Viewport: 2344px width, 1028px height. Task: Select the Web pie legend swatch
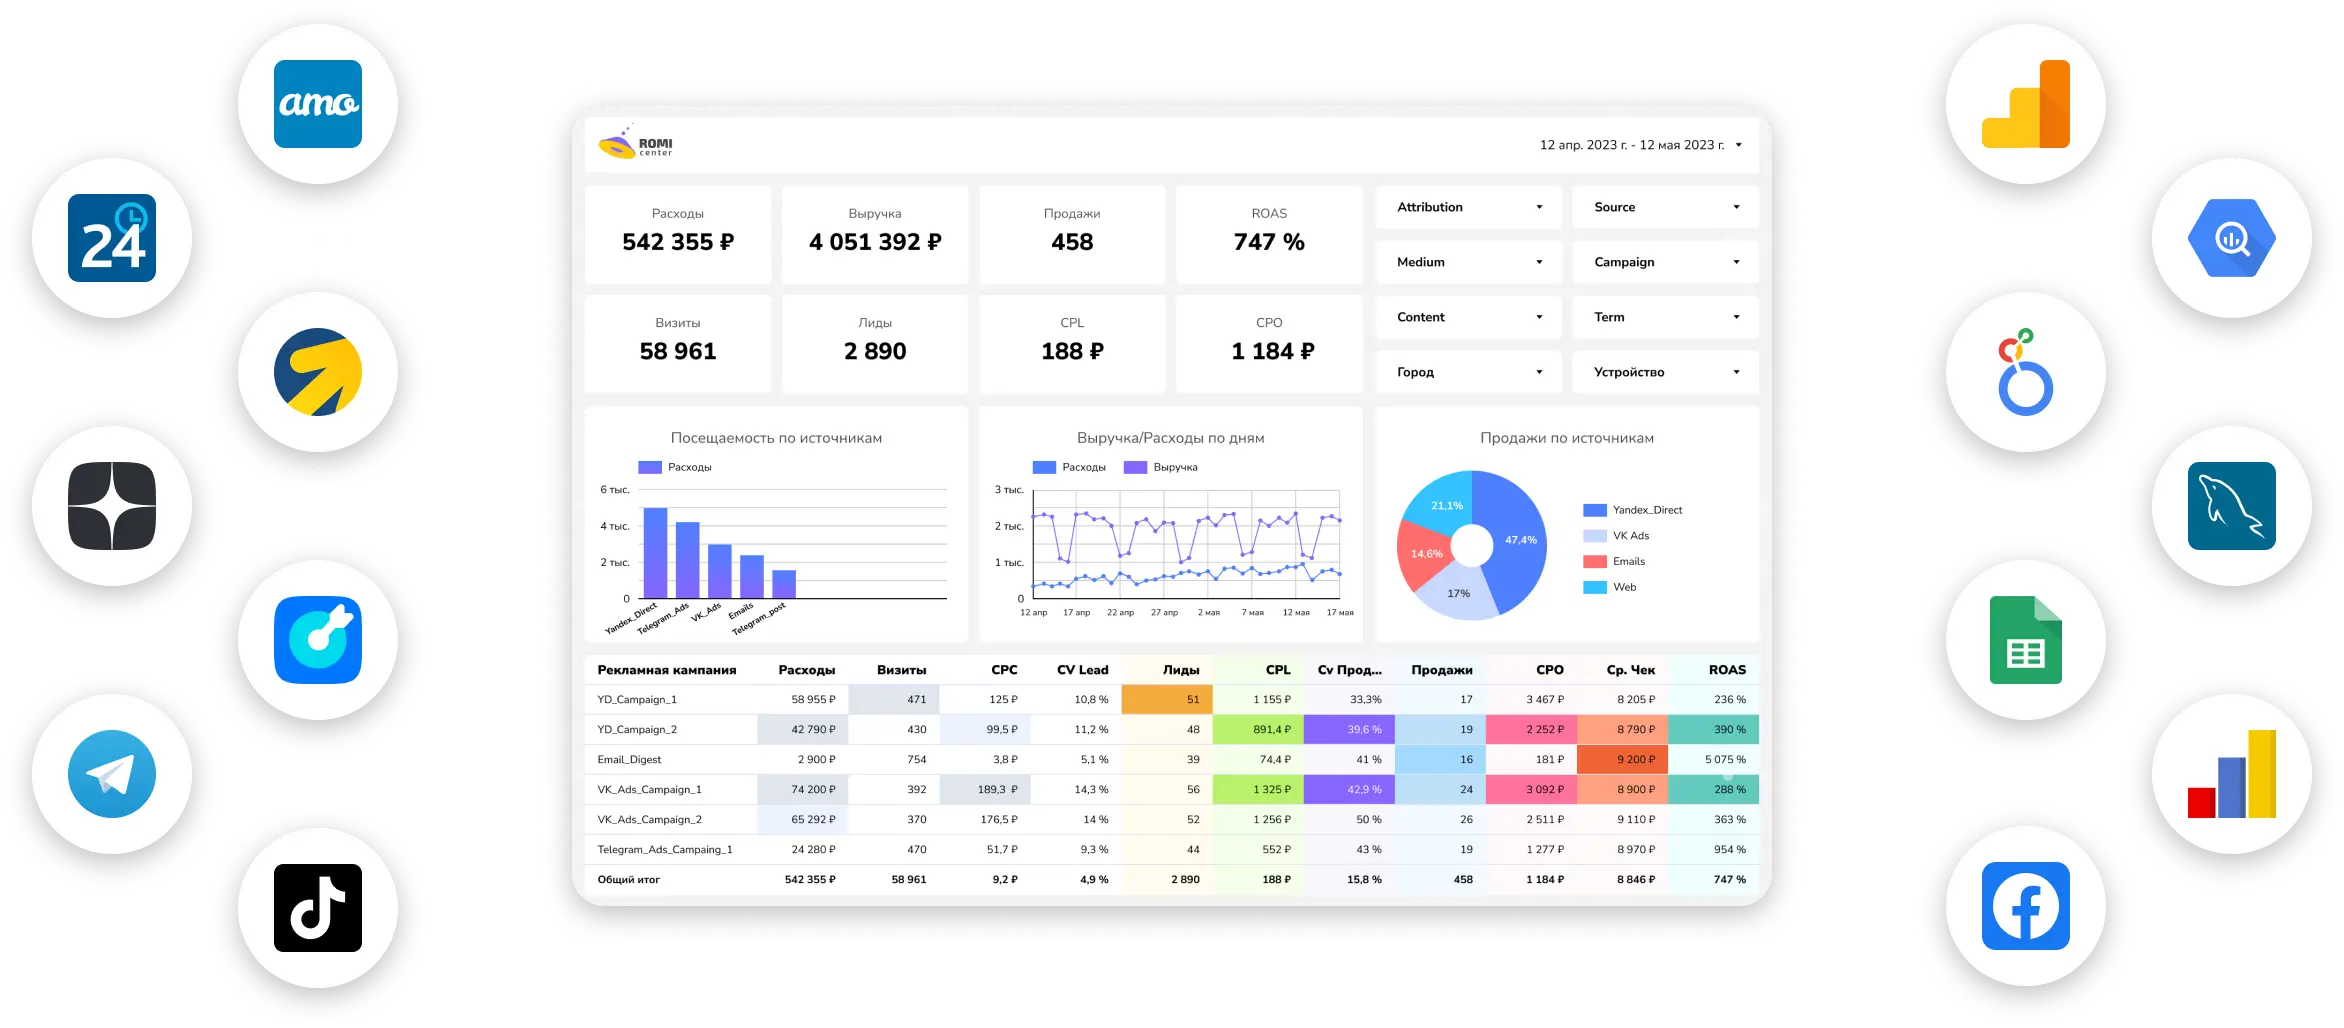click(1595, 588)
